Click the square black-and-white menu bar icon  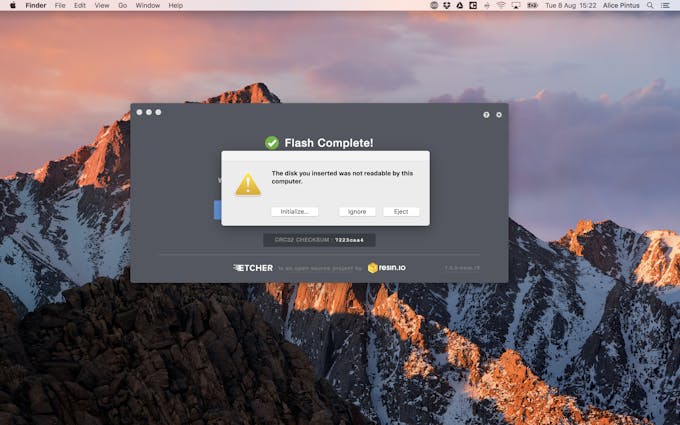point(473,5)
